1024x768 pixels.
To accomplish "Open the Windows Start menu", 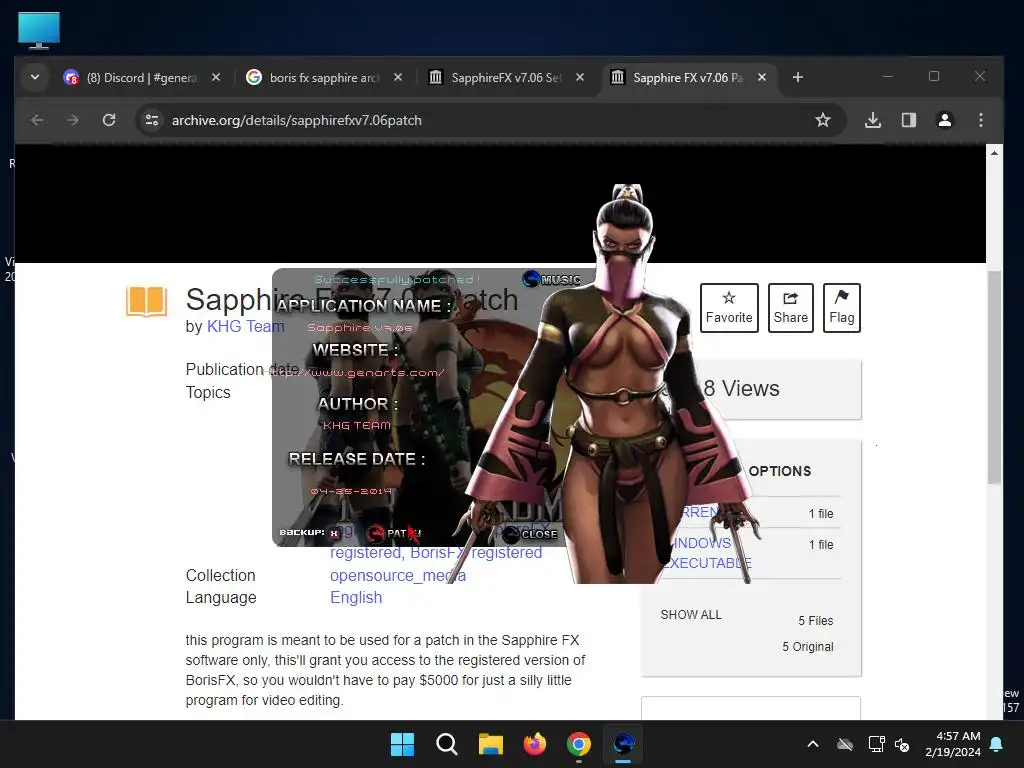I will [x=402, y=744].
